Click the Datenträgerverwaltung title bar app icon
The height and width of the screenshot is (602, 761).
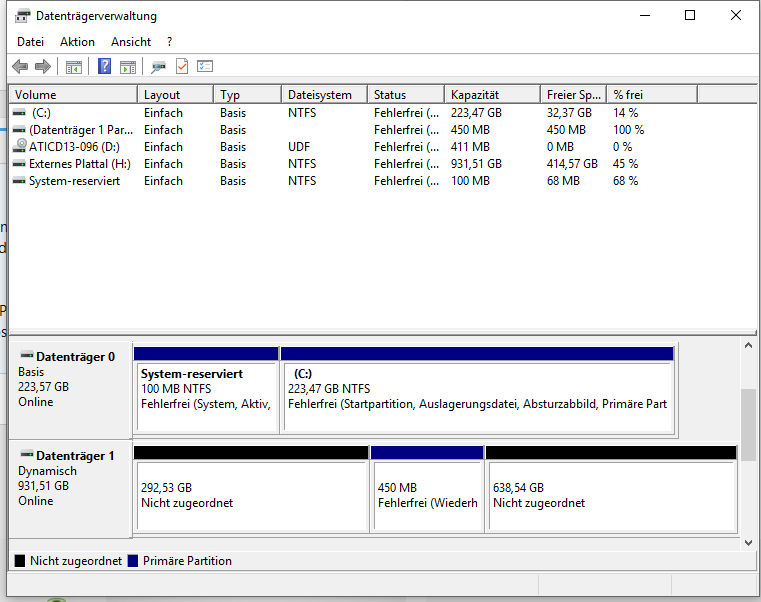pos(22,16)
